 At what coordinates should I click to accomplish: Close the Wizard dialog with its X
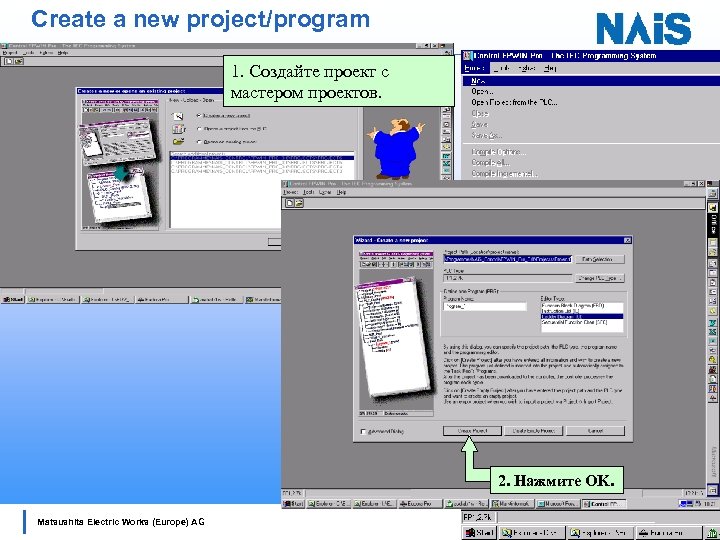tap(627, 240)
